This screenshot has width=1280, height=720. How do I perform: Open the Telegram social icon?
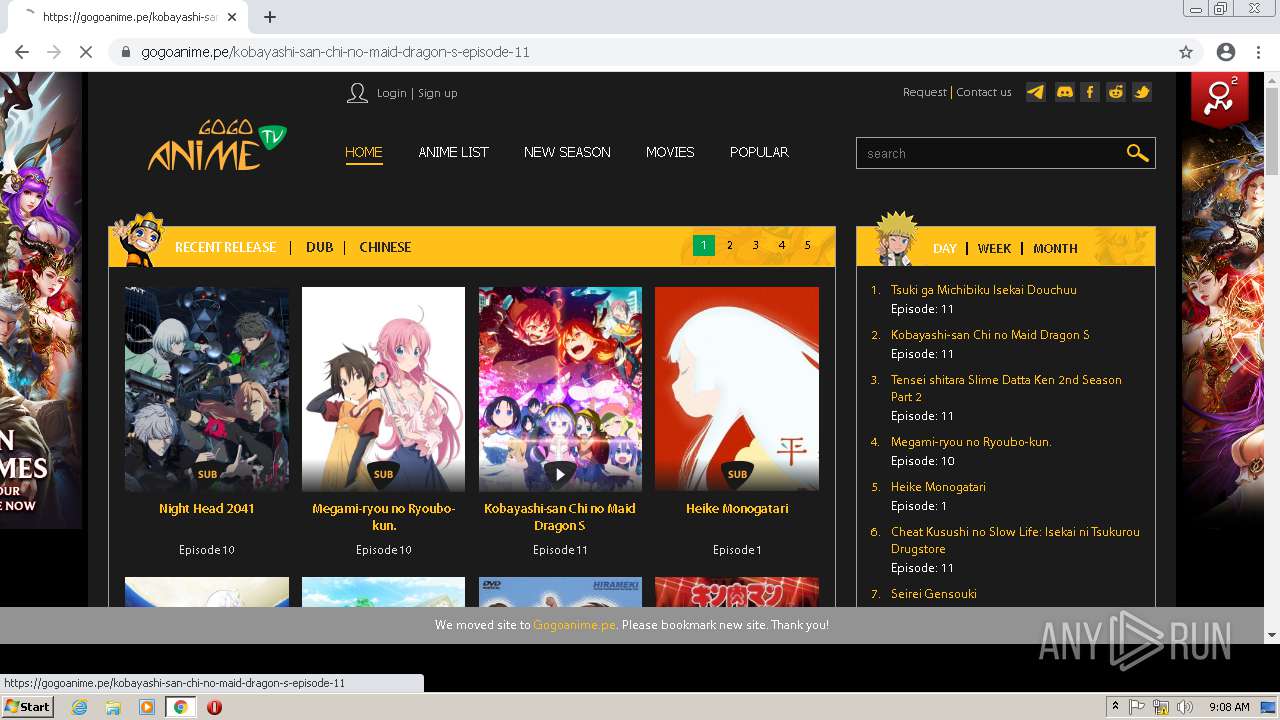pyautogui.click(x=1036, y=92)
